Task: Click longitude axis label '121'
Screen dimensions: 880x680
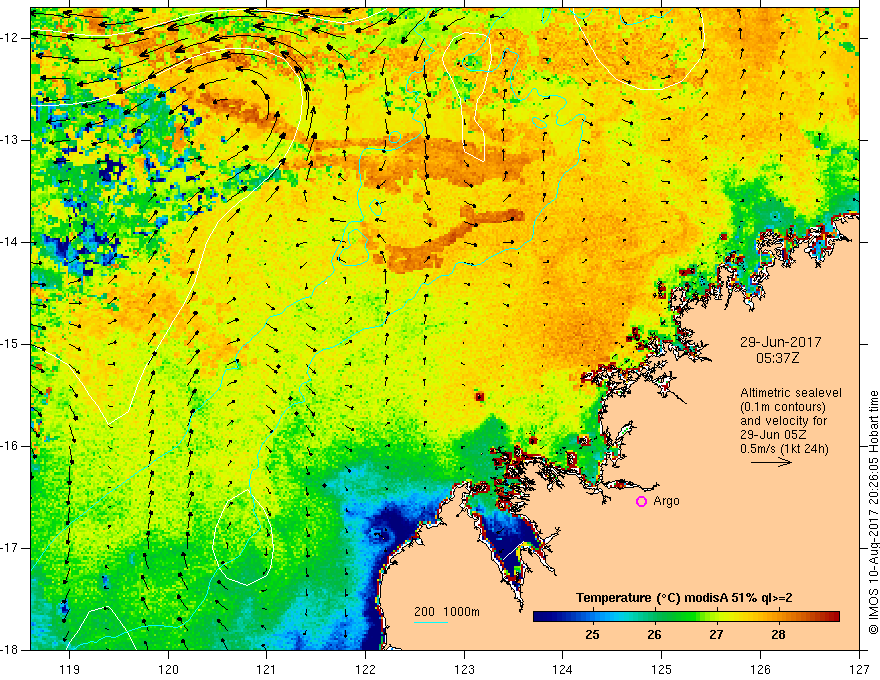Action: [267, 669]
